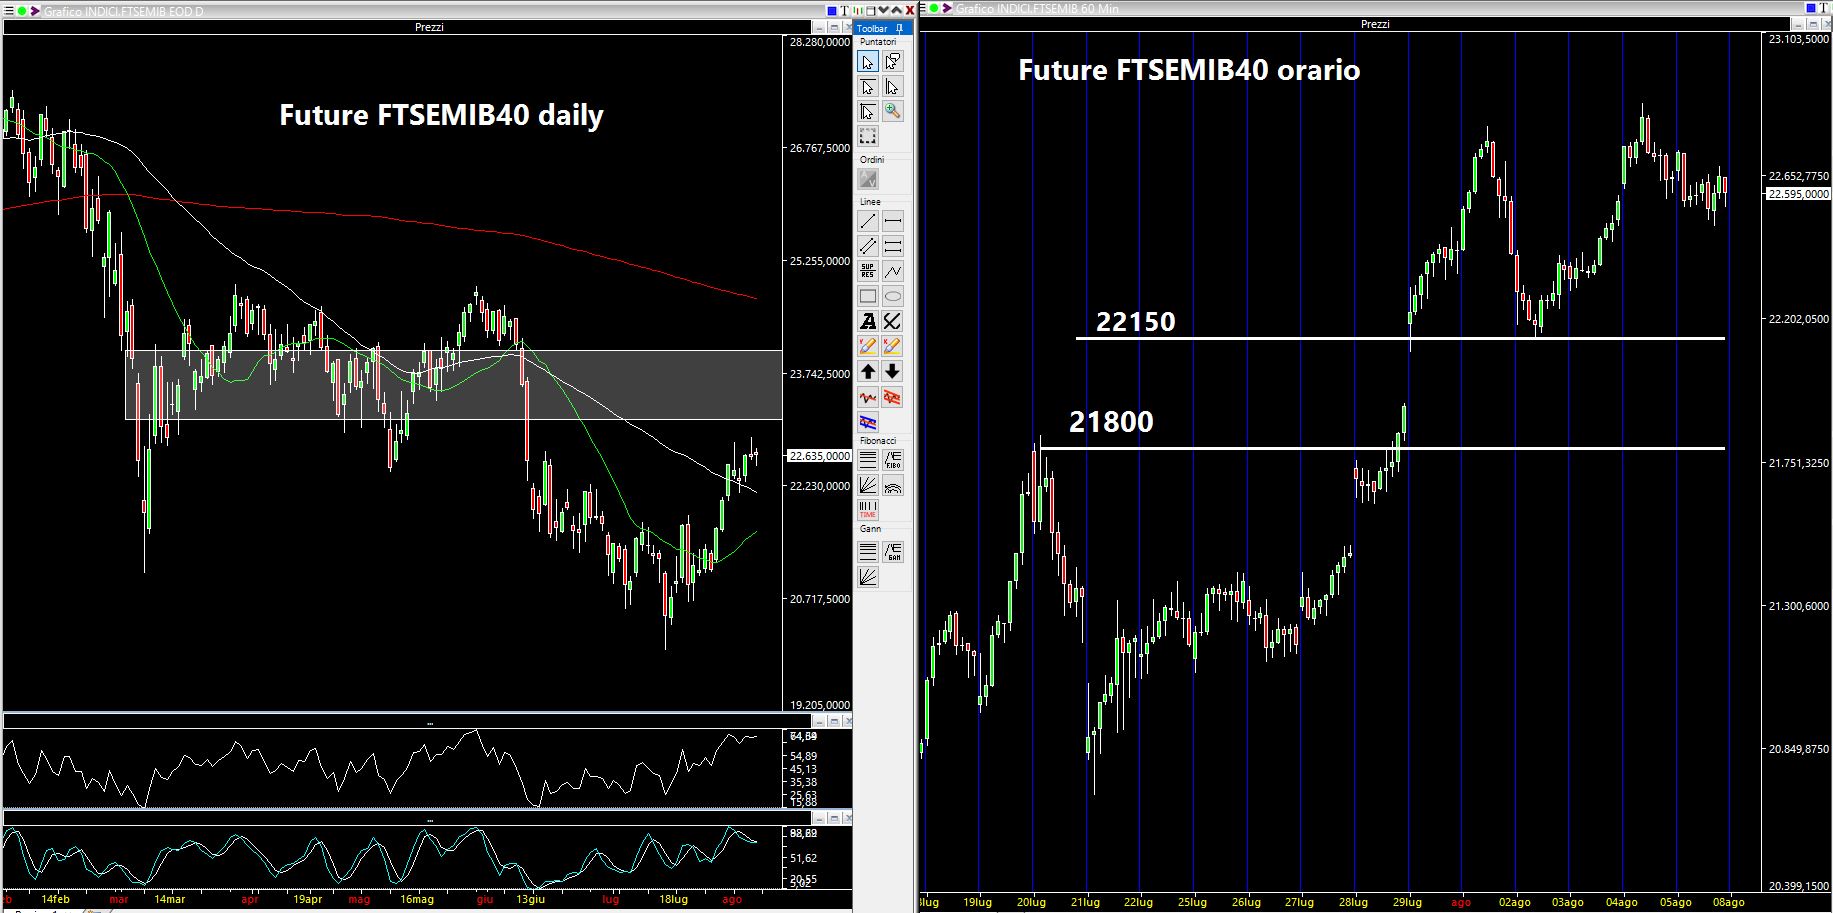Click the blue square icon in daily chart title
The image size is (1833, 913).
click(x=832, y=10)
